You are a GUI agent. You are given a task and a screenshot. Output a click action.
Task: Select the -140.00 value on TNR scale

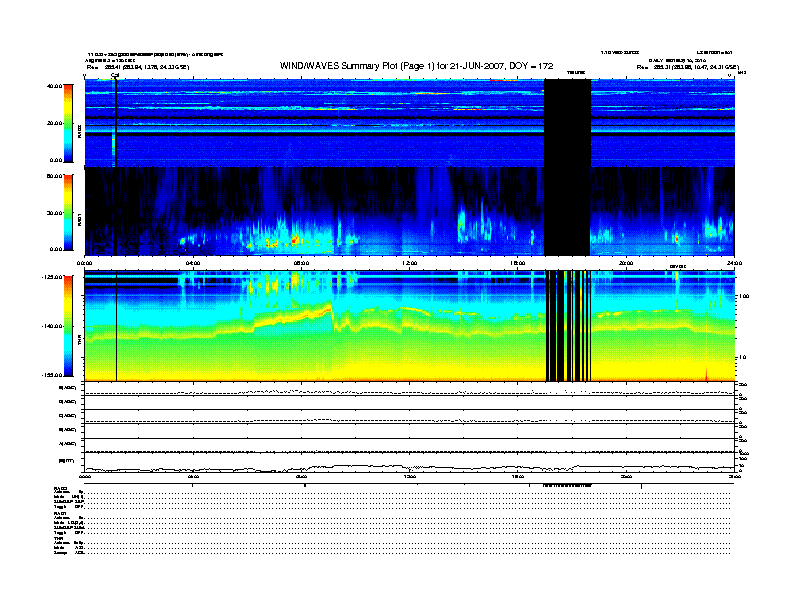coord(53,326)
